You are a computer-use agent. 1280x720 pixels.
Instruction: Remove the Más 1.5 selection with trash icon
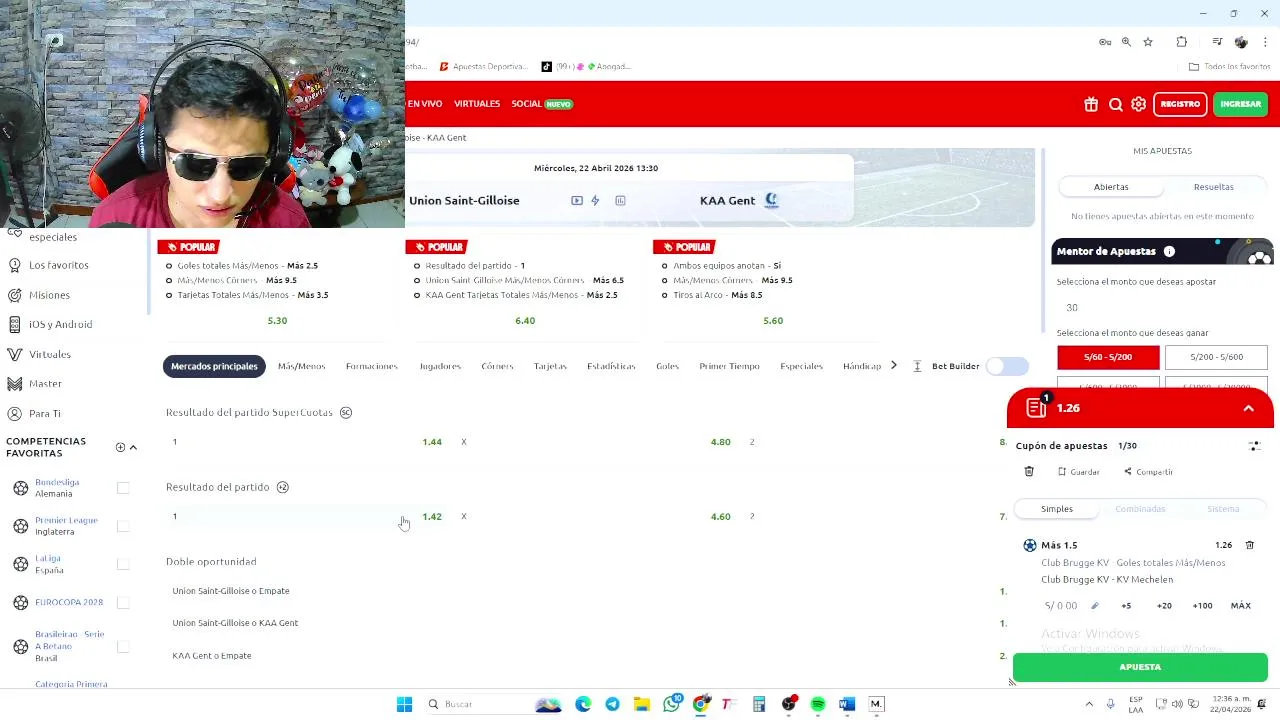[x=1249, y=545]
